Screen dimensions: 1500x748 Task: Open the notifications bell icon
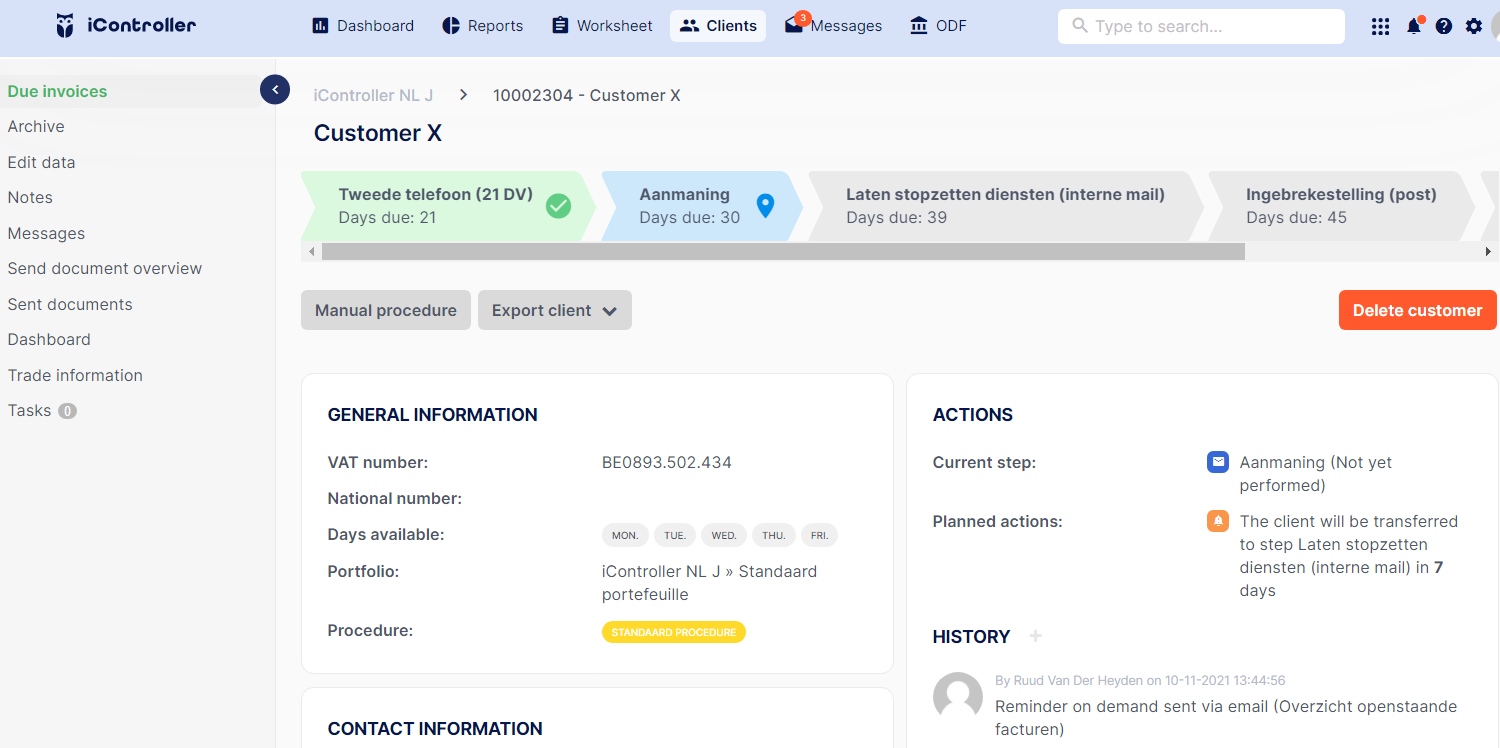[x=1414, y=26]
